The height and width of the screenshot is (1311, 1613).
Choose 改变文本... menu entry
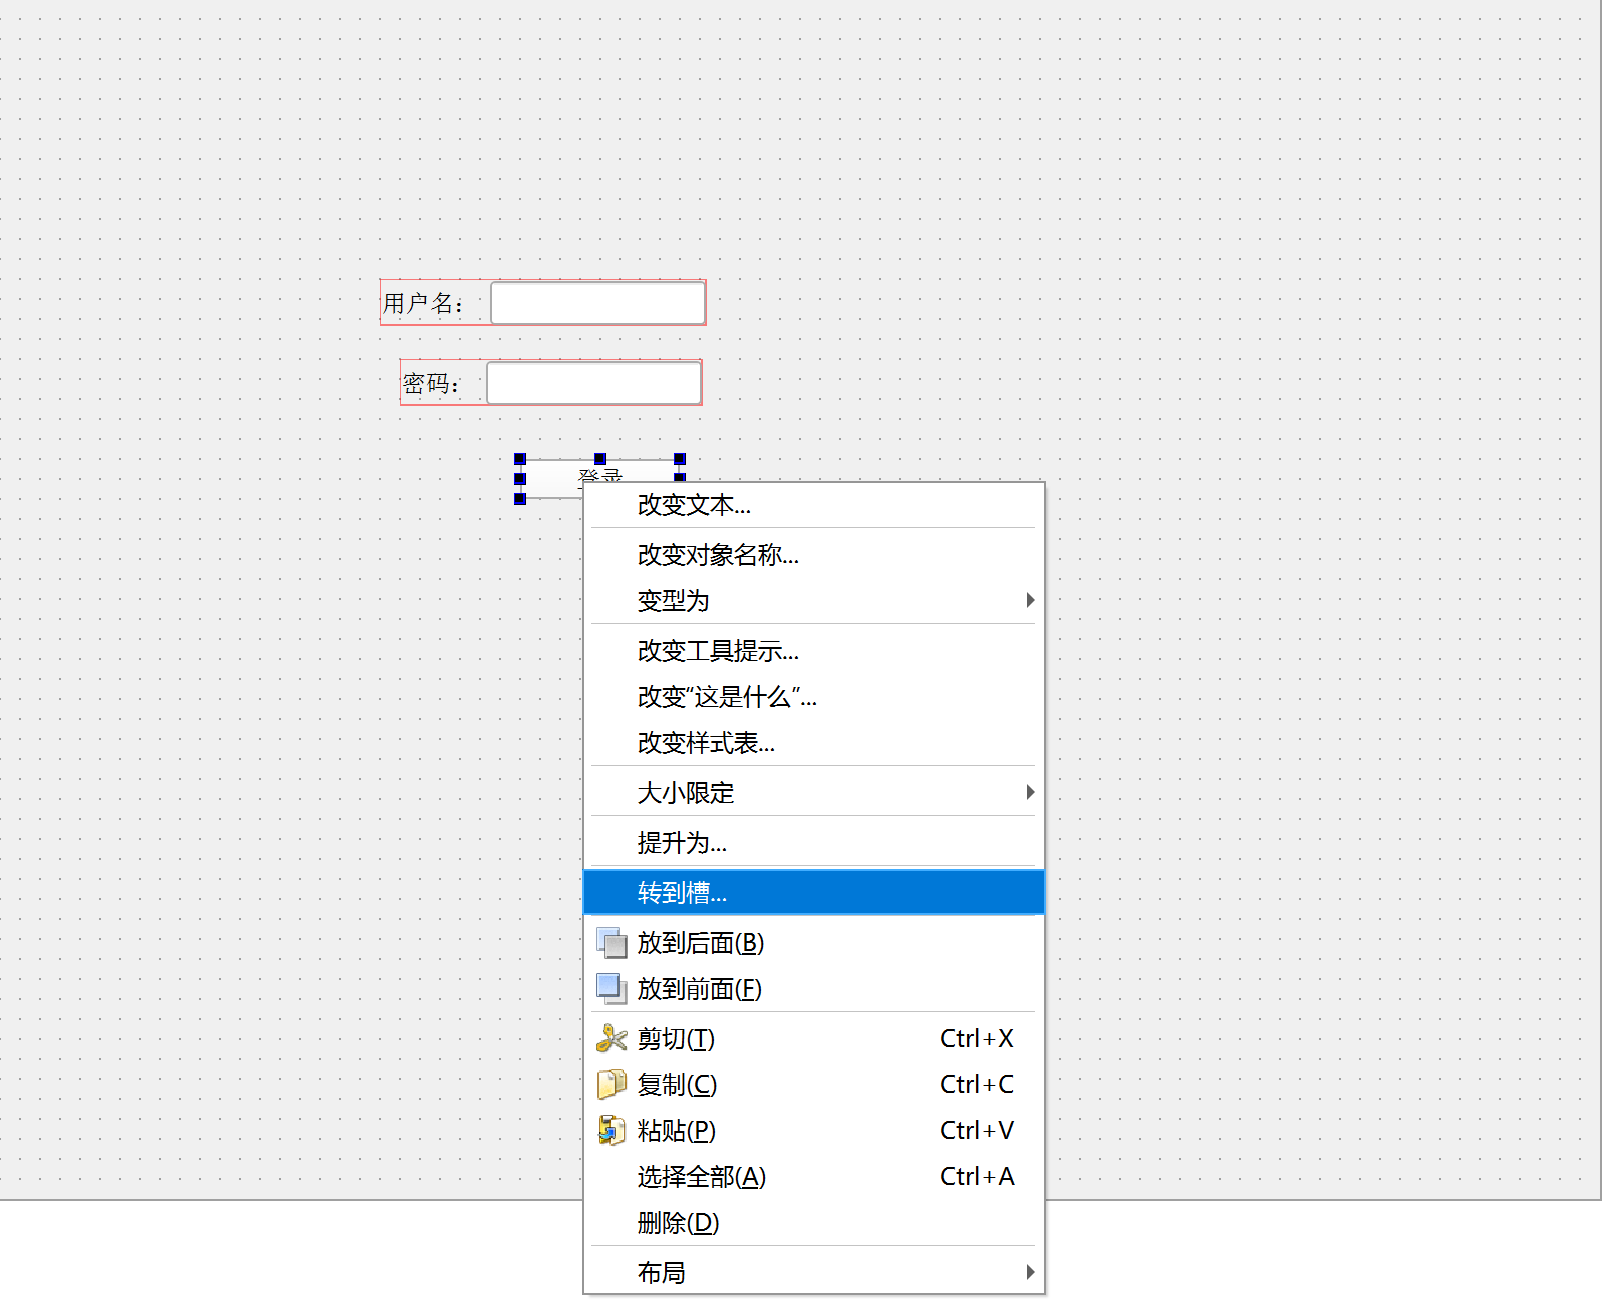pyautogui.click(x=694, y=505)
